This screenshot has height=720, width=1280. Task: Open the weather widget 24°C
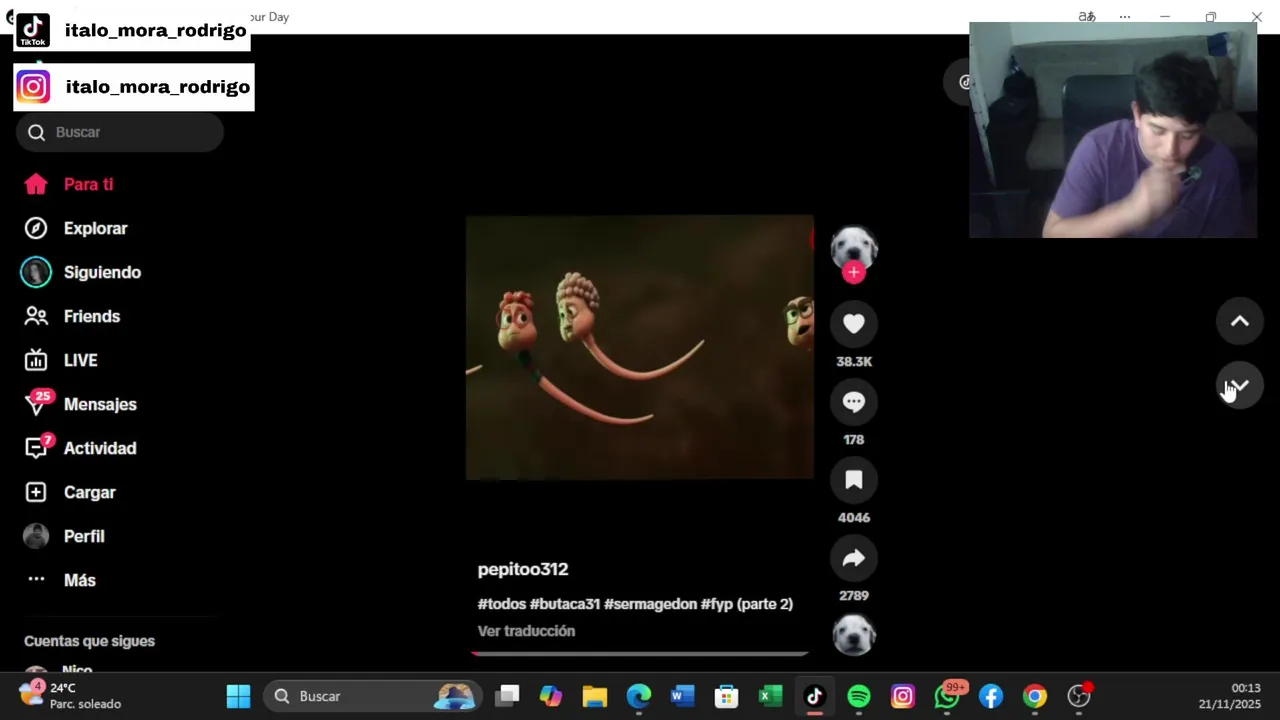[70, 696]
